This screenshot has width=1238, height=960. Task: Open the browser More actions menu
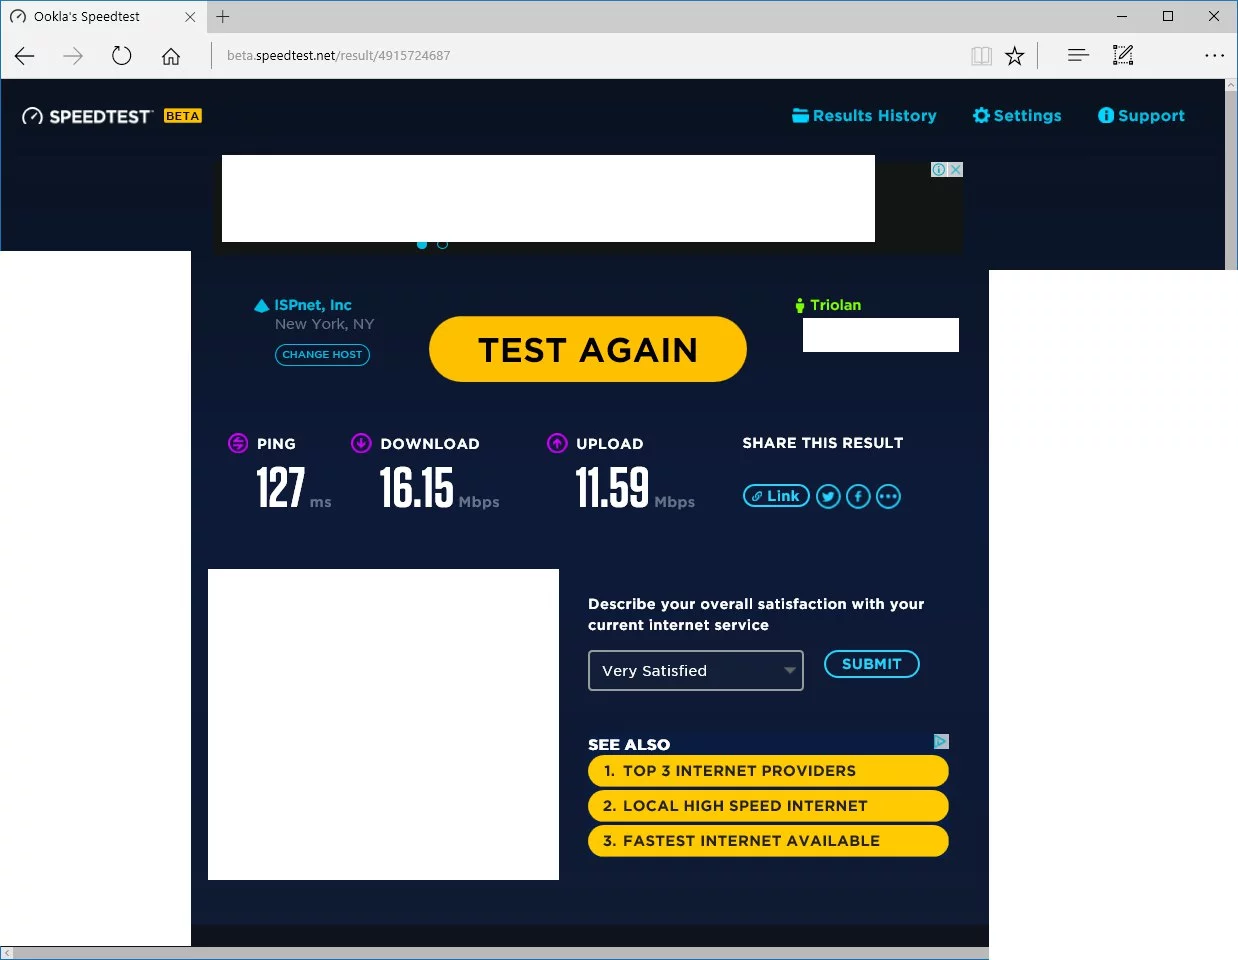(x=1214, y=56)
